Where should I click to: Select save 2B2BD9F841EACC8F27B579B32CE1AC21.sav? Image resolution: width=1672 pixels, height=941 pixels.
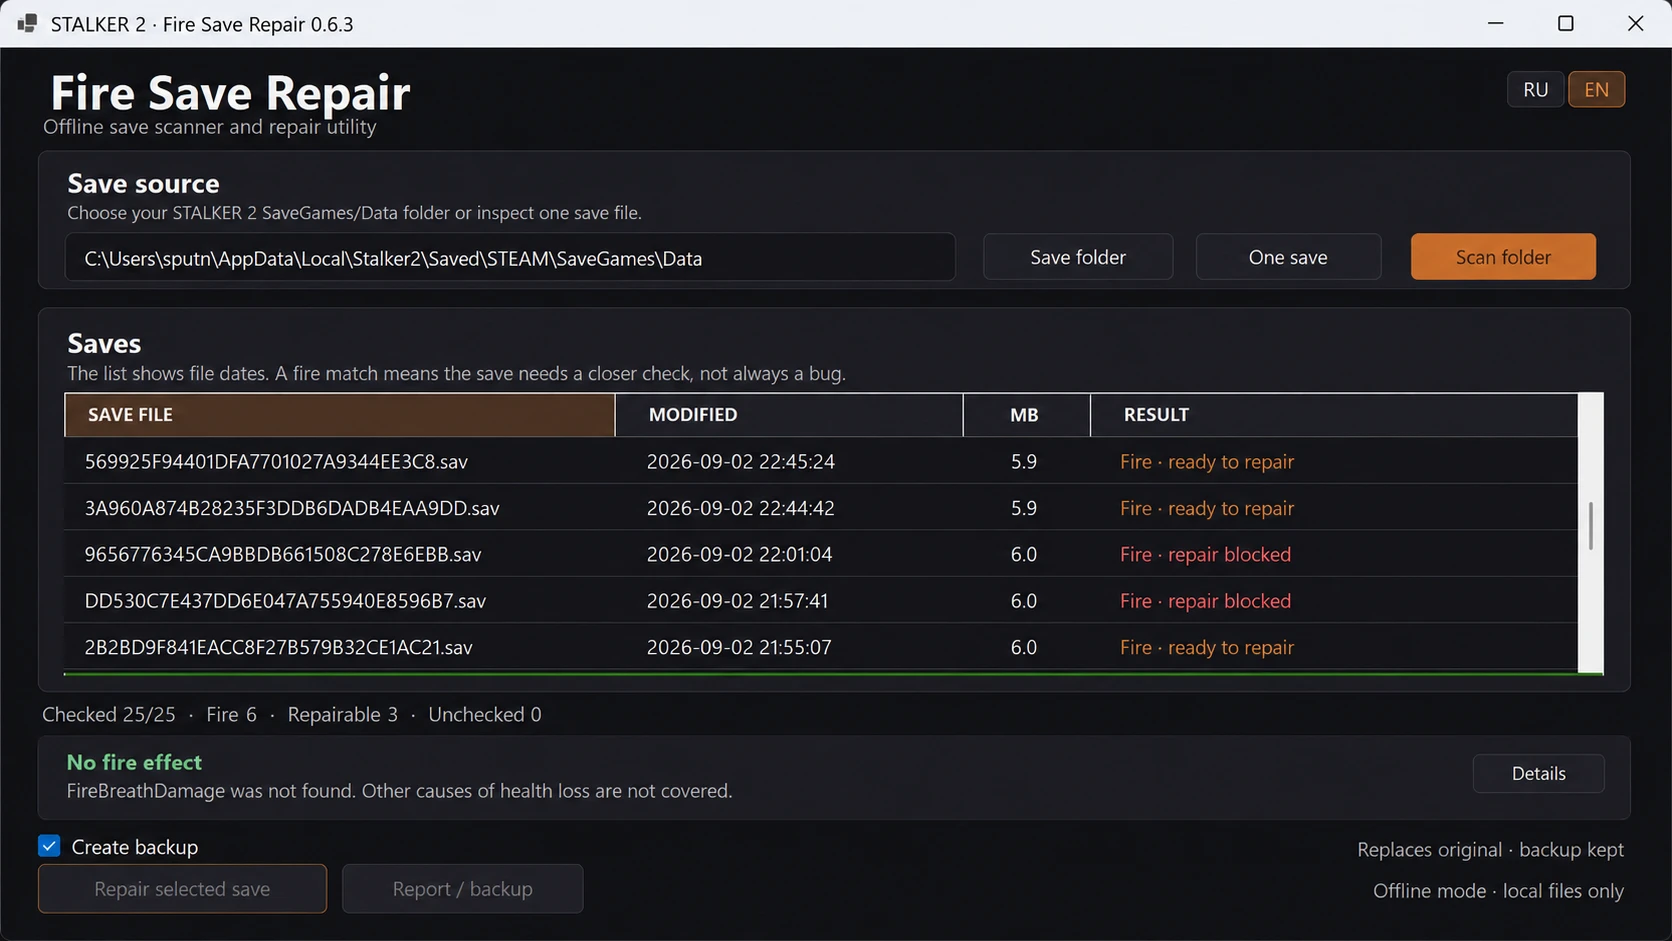(x=821, y=647)
